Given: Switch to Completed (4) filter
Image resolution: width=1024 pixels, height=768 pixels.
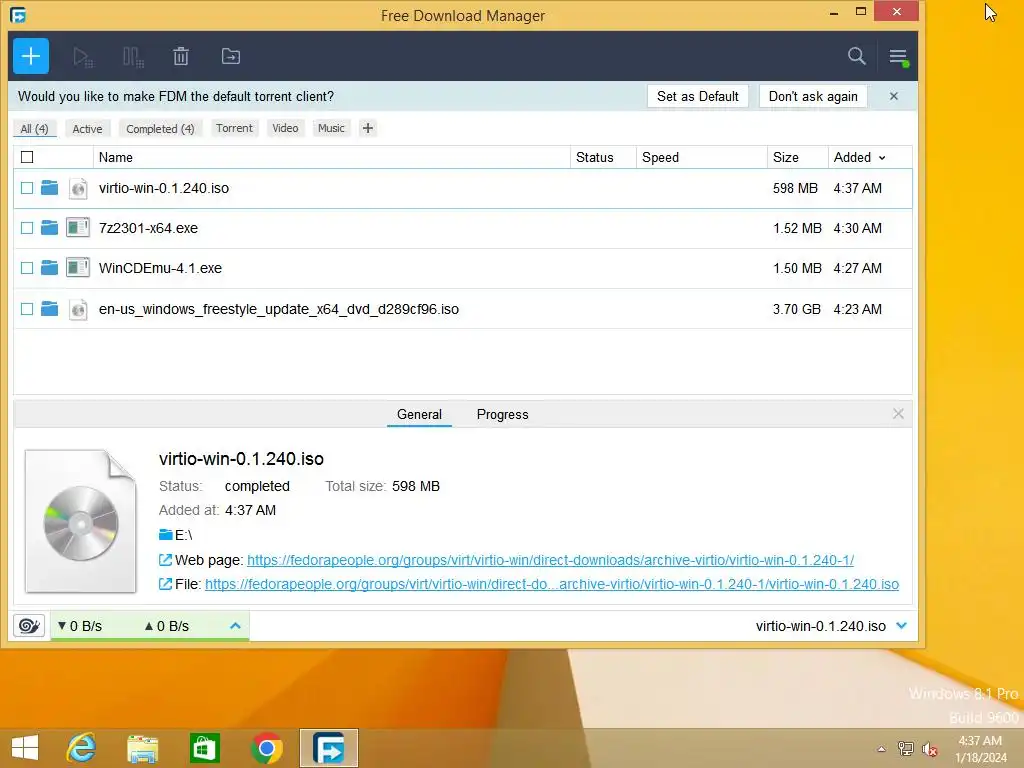Looking at the screenshot, I should tap(160, 129).
